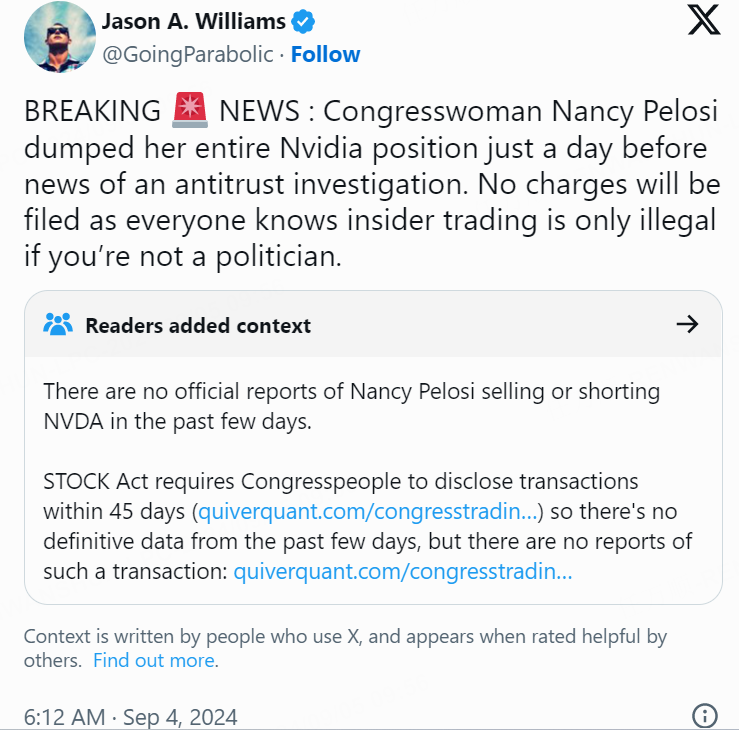Expand the 'Readers added context' heading

pyautogui.click(x=198, y=325)
